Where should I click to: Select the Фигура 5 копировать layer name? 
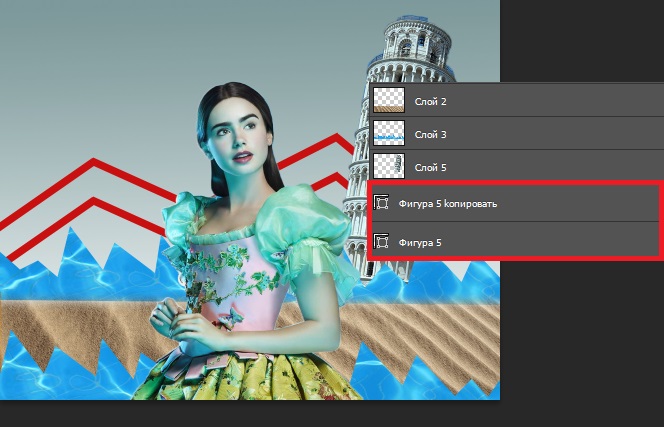click(x=448, y=204)
